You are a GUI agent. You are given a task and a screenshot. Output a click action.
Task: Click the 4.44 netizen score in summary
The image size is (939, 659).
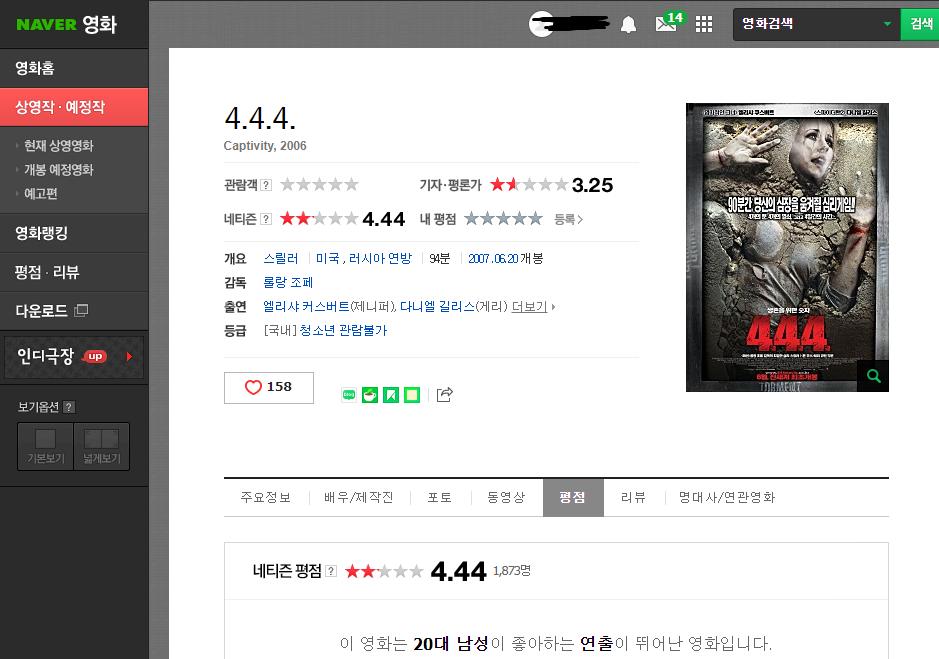[383, 219]
